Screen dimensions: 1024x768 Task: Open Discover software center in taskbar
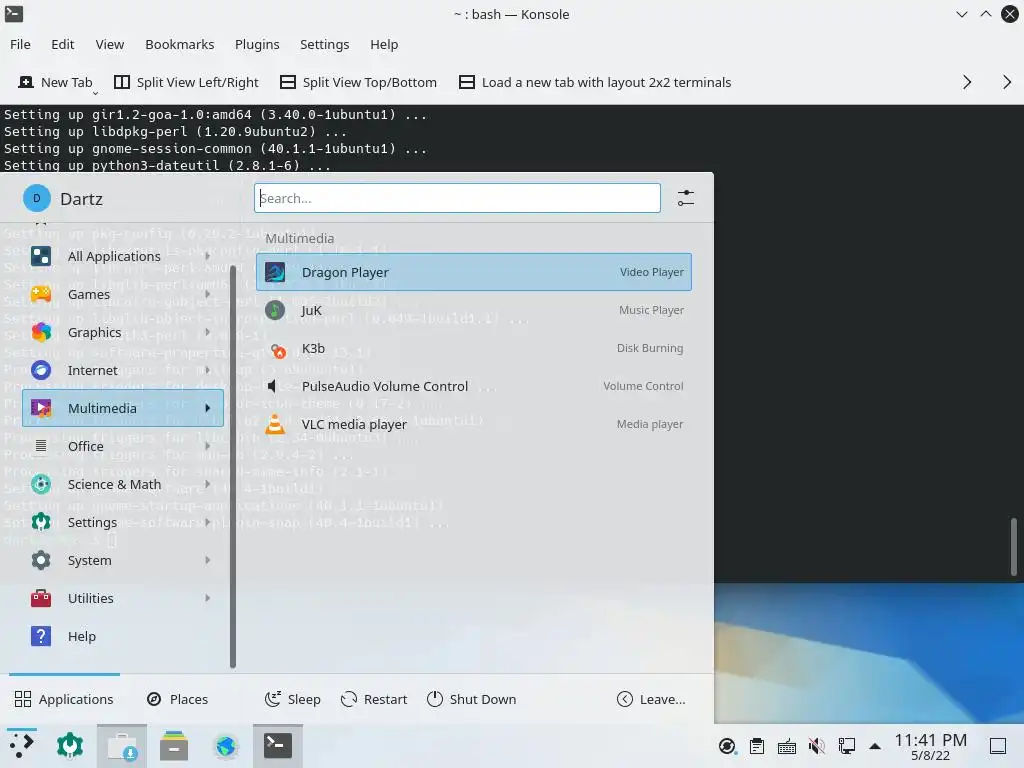coord(122,746)
